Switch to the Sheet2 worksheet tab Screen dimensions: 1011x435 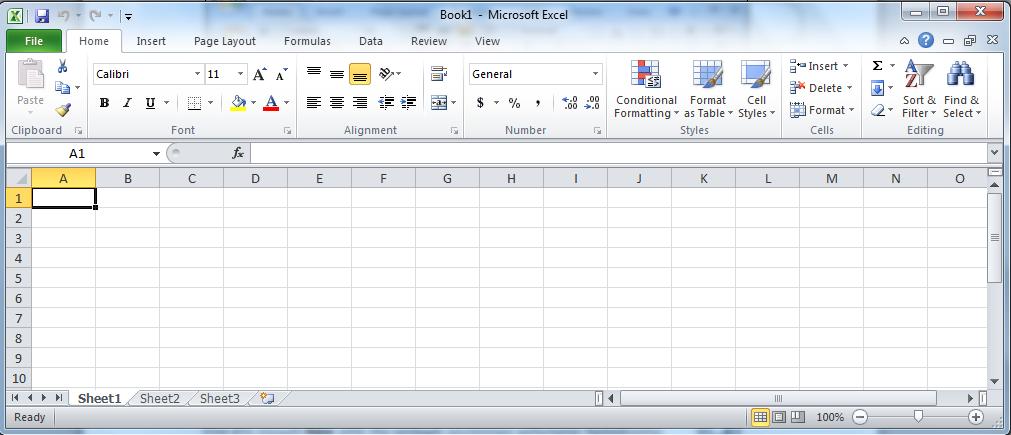tap(160, 398)
